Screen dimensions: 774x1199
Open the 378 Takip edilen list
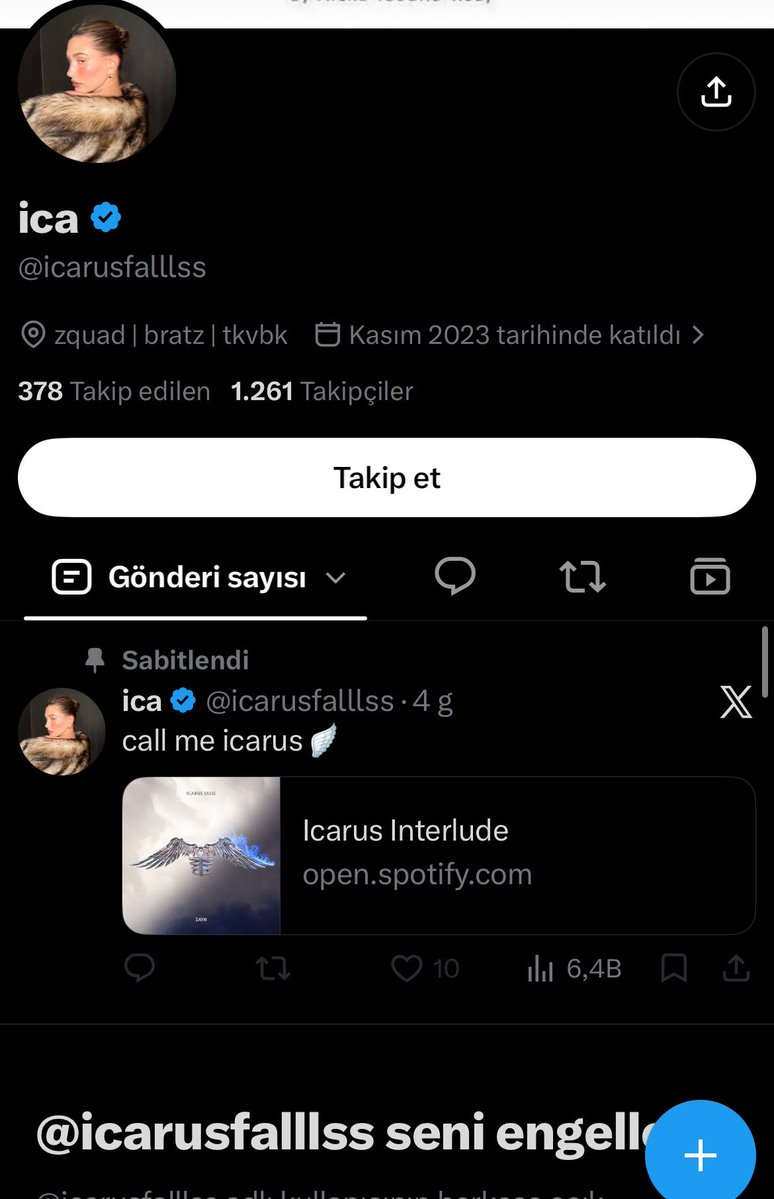114,392
